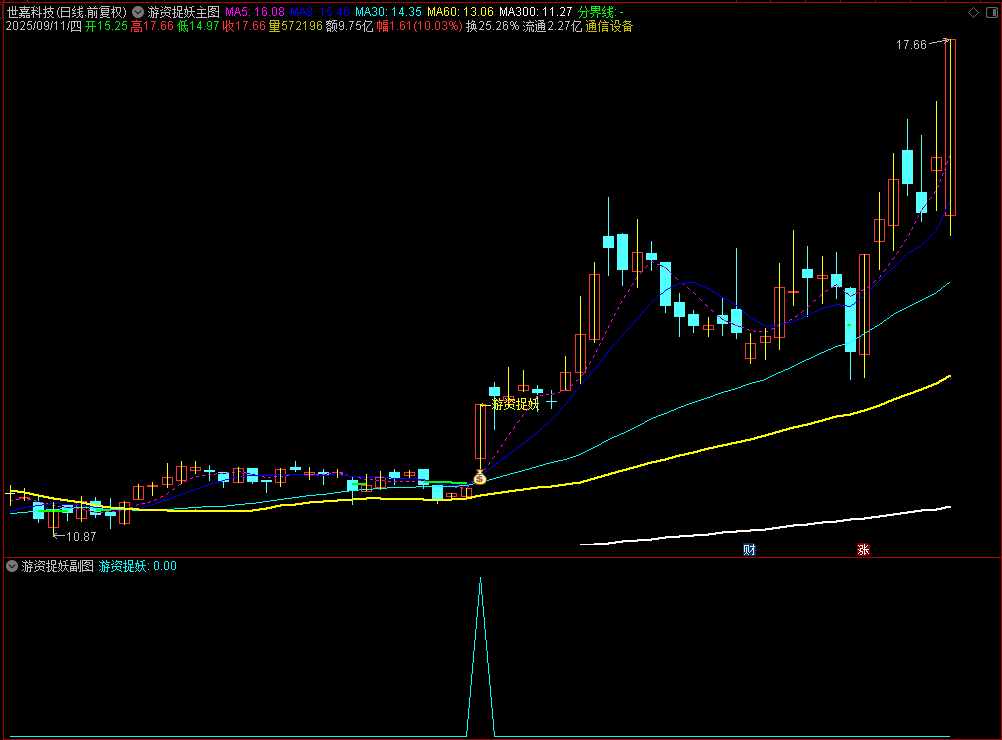Click the turnover amount 额9.75亿
This screenshot has height=740, width=1002.
tap(350, 26)
